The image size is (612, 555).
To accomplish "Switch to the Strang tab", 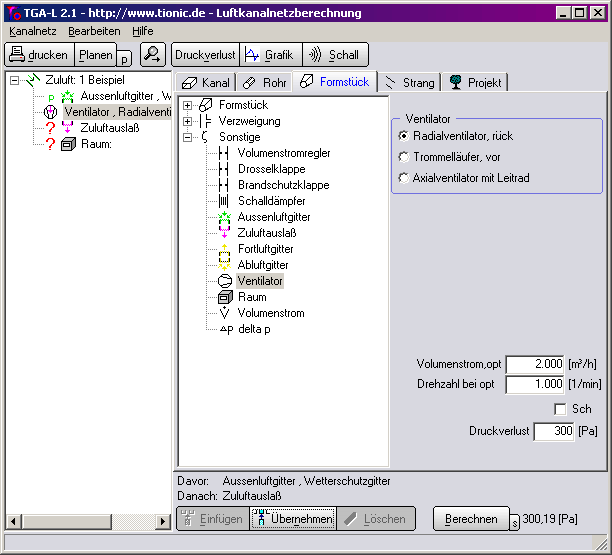I will tap(410, 82).
